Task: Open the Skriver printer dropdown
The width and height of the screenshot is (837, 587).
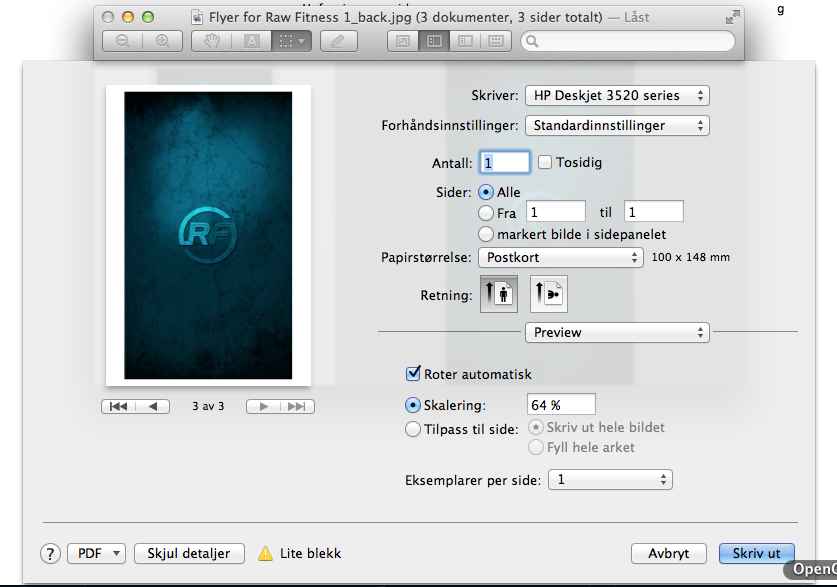Action: pos(617,96)
